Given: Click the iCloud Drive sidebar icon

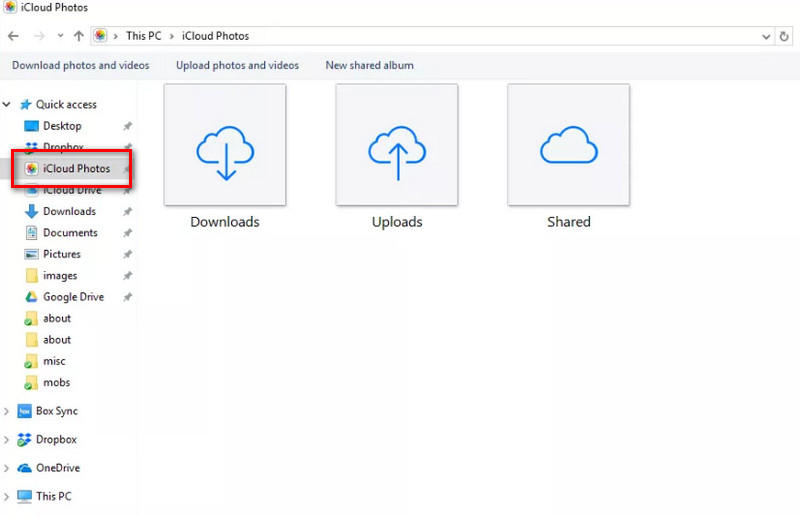Looking at the screenshot, I should [32, 190].
